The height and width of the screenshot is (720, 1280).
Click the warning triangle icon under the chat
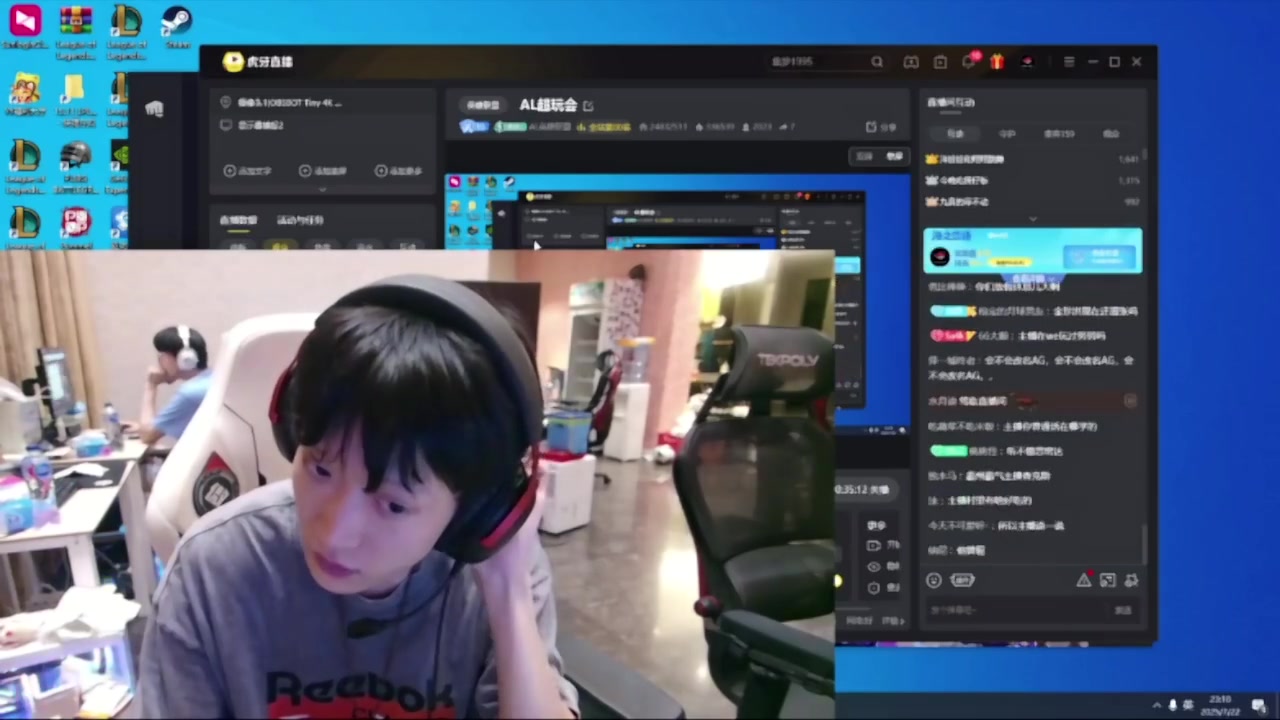pos(1084,580)
